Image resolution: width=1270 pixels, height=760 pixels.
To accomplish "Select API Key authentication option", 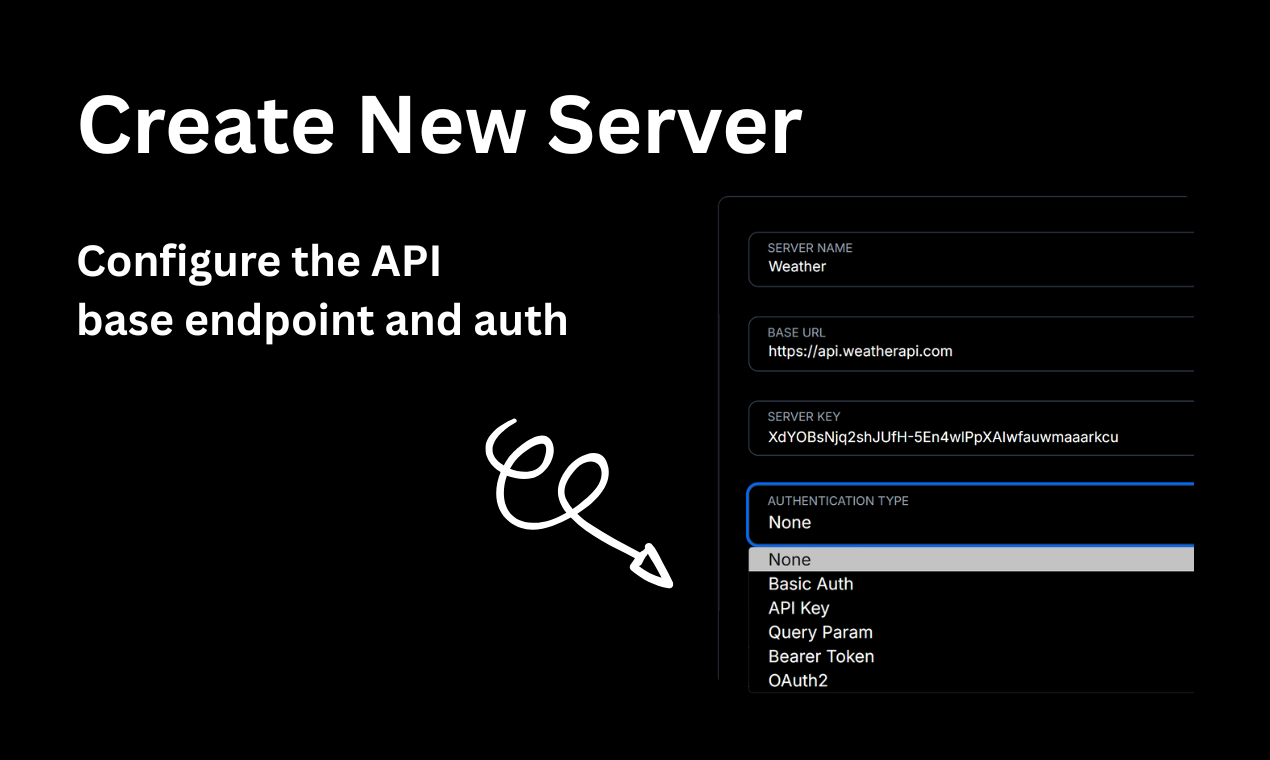I will pyautogui.click(x=799, y=608).
